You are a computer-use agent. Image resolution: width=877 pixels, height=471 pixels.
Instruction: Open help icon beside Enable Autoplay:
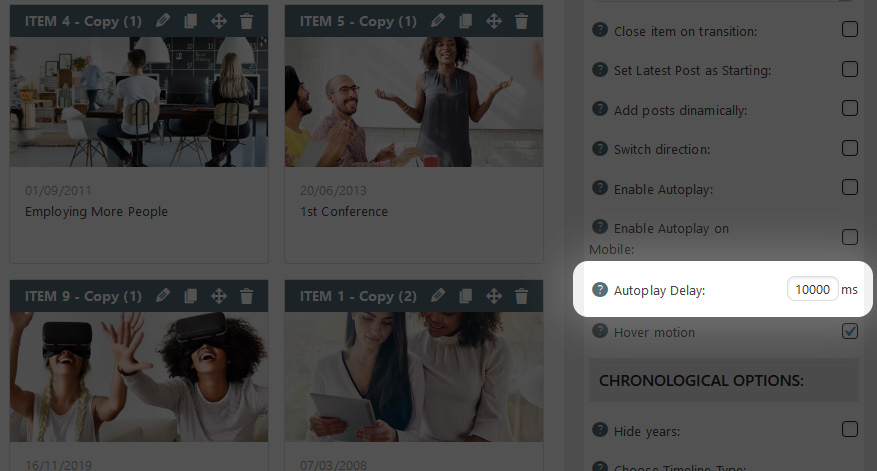600,187
